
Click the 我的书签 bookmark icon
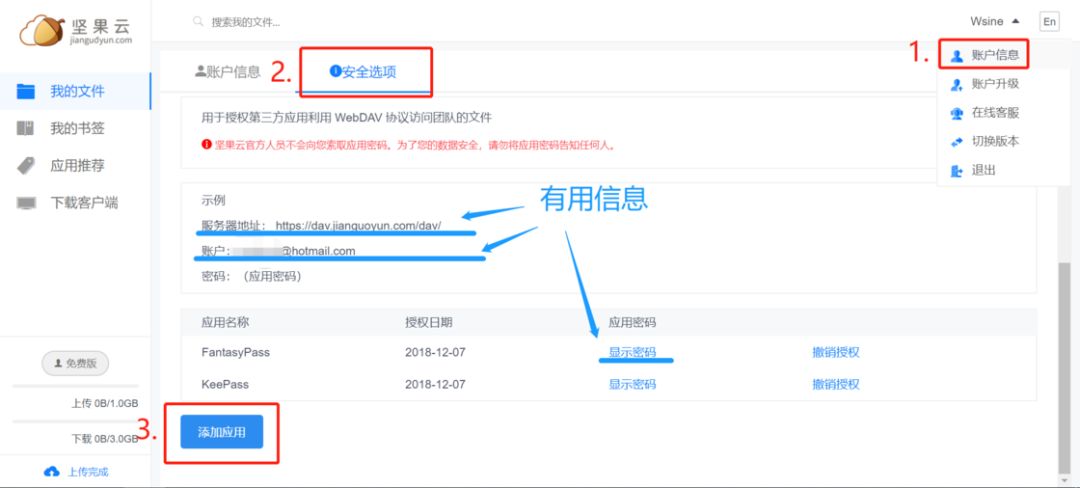point(25,129)
